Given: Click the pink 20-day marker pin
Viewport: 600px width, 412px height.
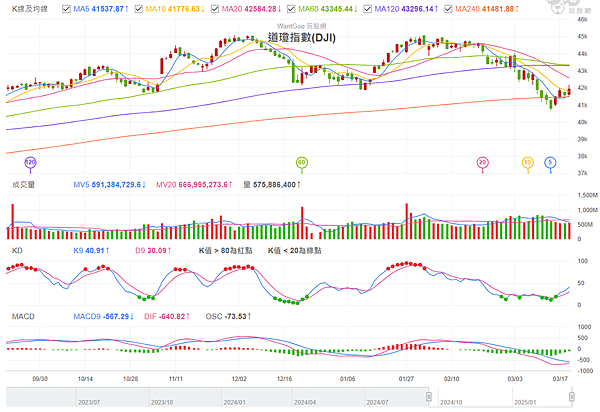Looking at the screenshot, I should click(483, 163).
